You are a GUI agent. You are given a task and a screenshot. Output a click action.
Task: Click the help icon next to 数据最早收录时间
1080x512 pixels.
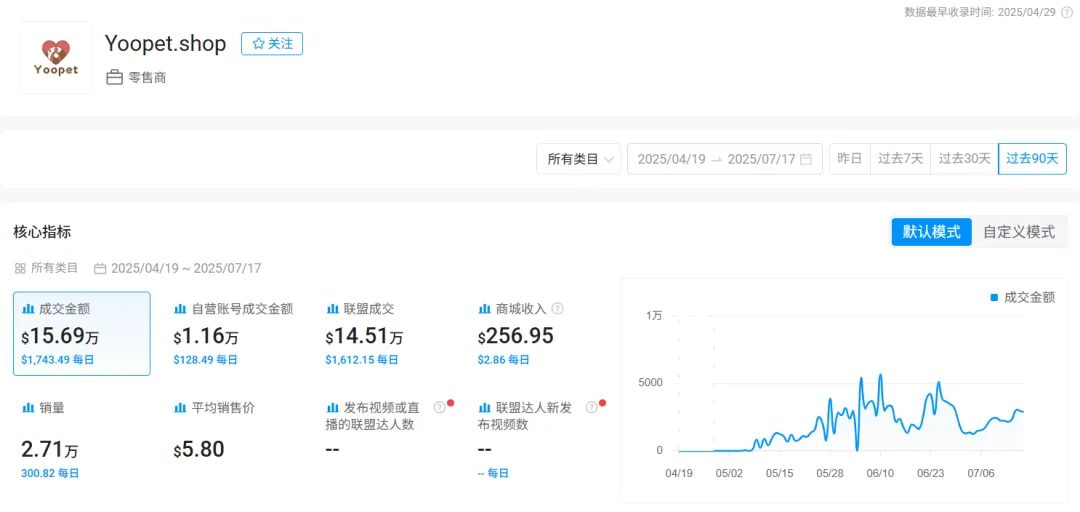point(1066,12)
